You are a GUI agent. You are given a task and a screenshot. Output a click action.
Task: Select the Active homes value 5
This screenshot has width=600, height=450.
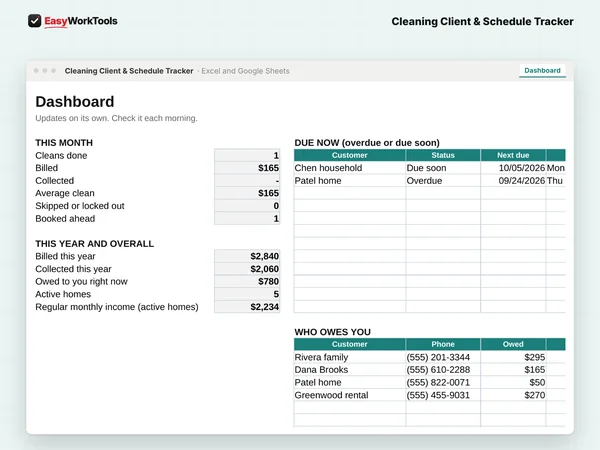click(x=247, y=294)
